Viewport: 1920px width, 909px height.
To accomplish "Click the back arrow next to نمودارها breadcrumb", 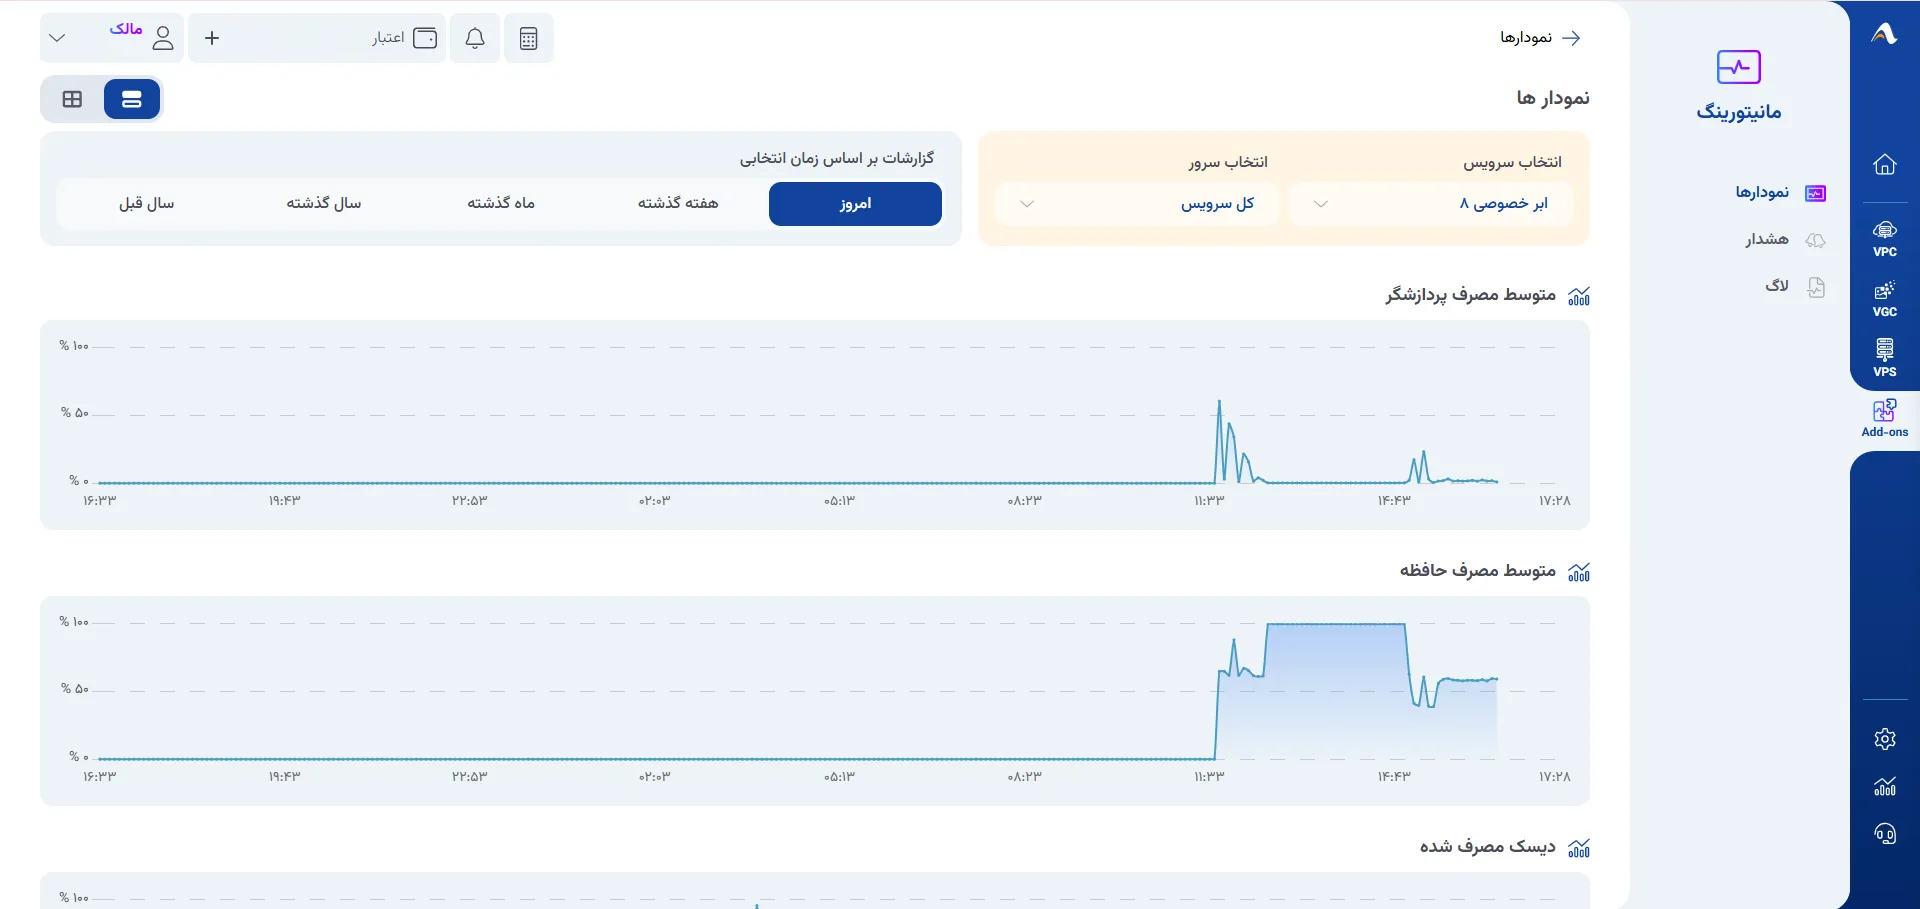I will 1571,38.
